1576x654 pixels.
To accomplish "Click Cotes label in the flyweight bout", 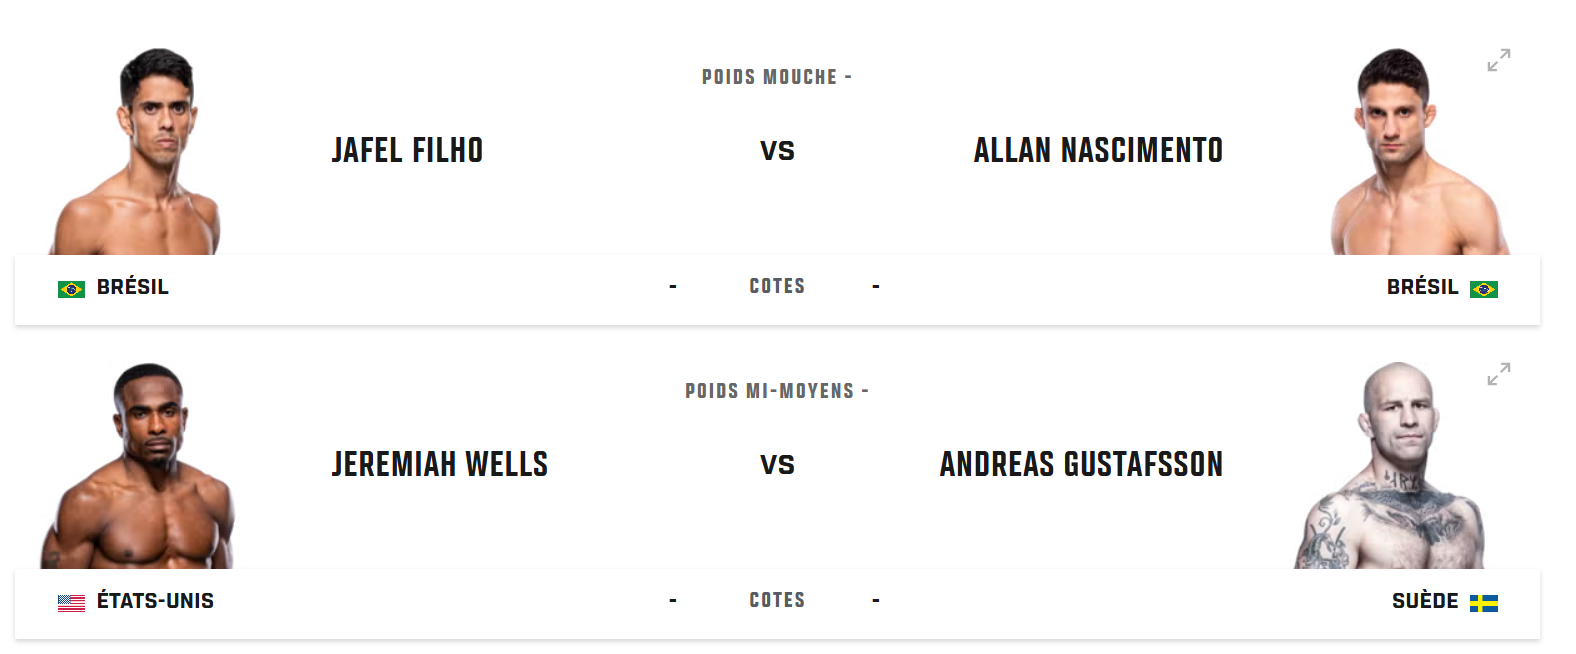I will click(x=777, y=286).
